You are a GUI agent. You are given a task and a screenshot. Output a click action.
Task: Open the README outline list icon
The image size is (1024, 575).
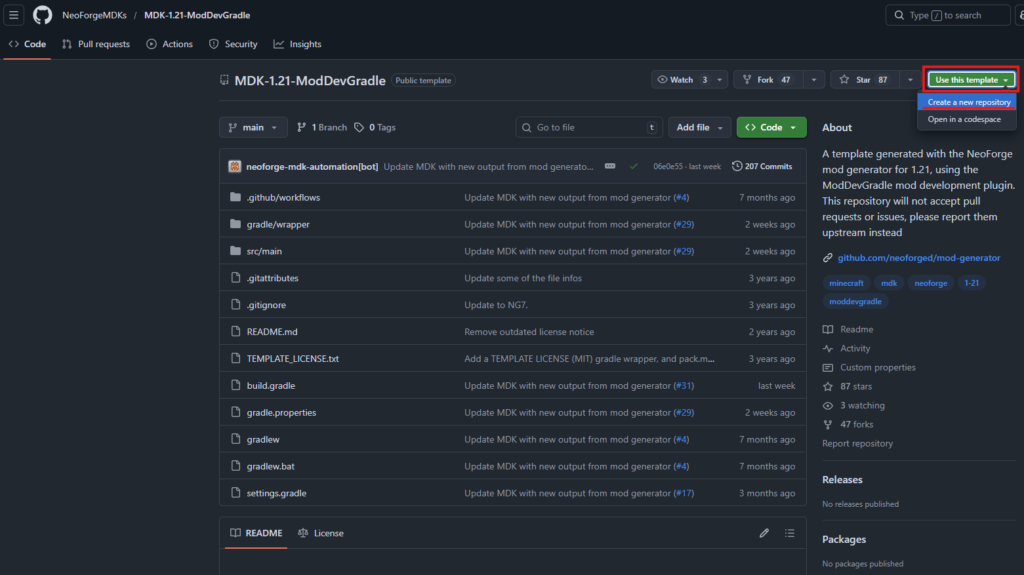790,533
